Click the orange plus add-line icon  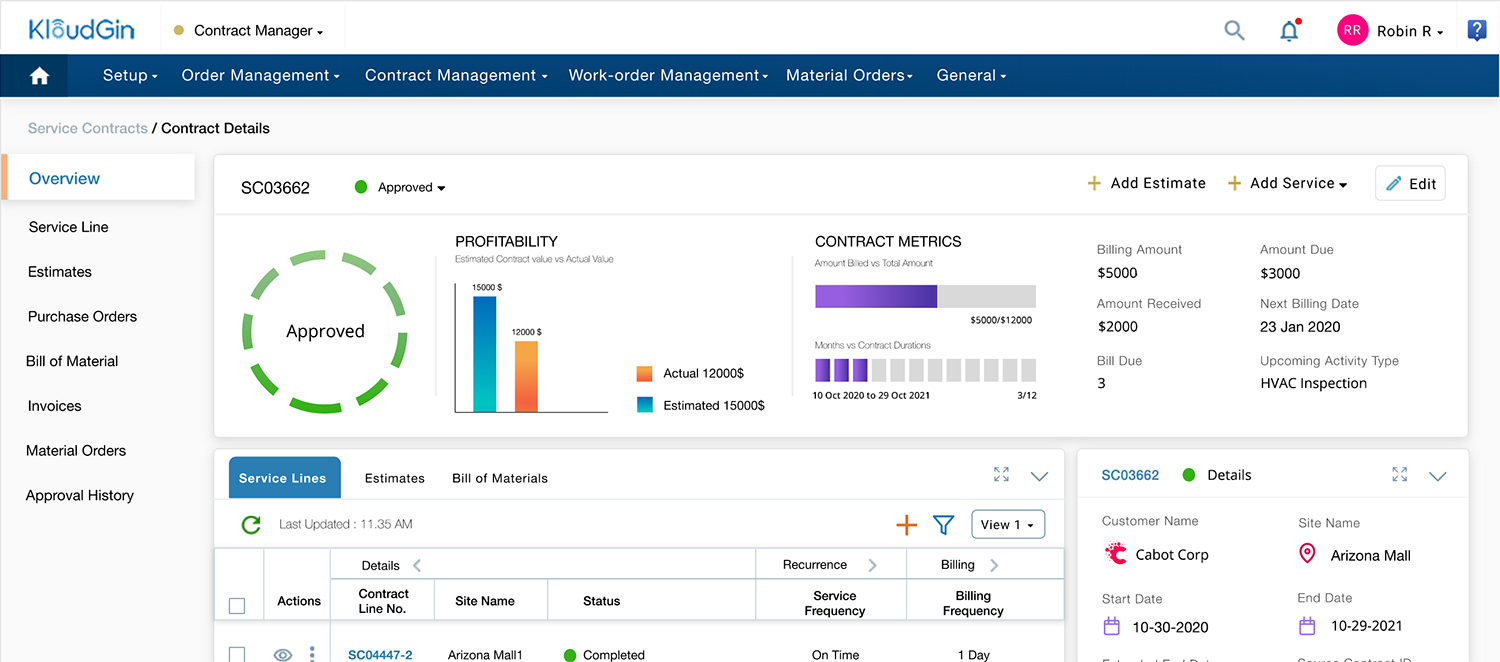[906, 525]
